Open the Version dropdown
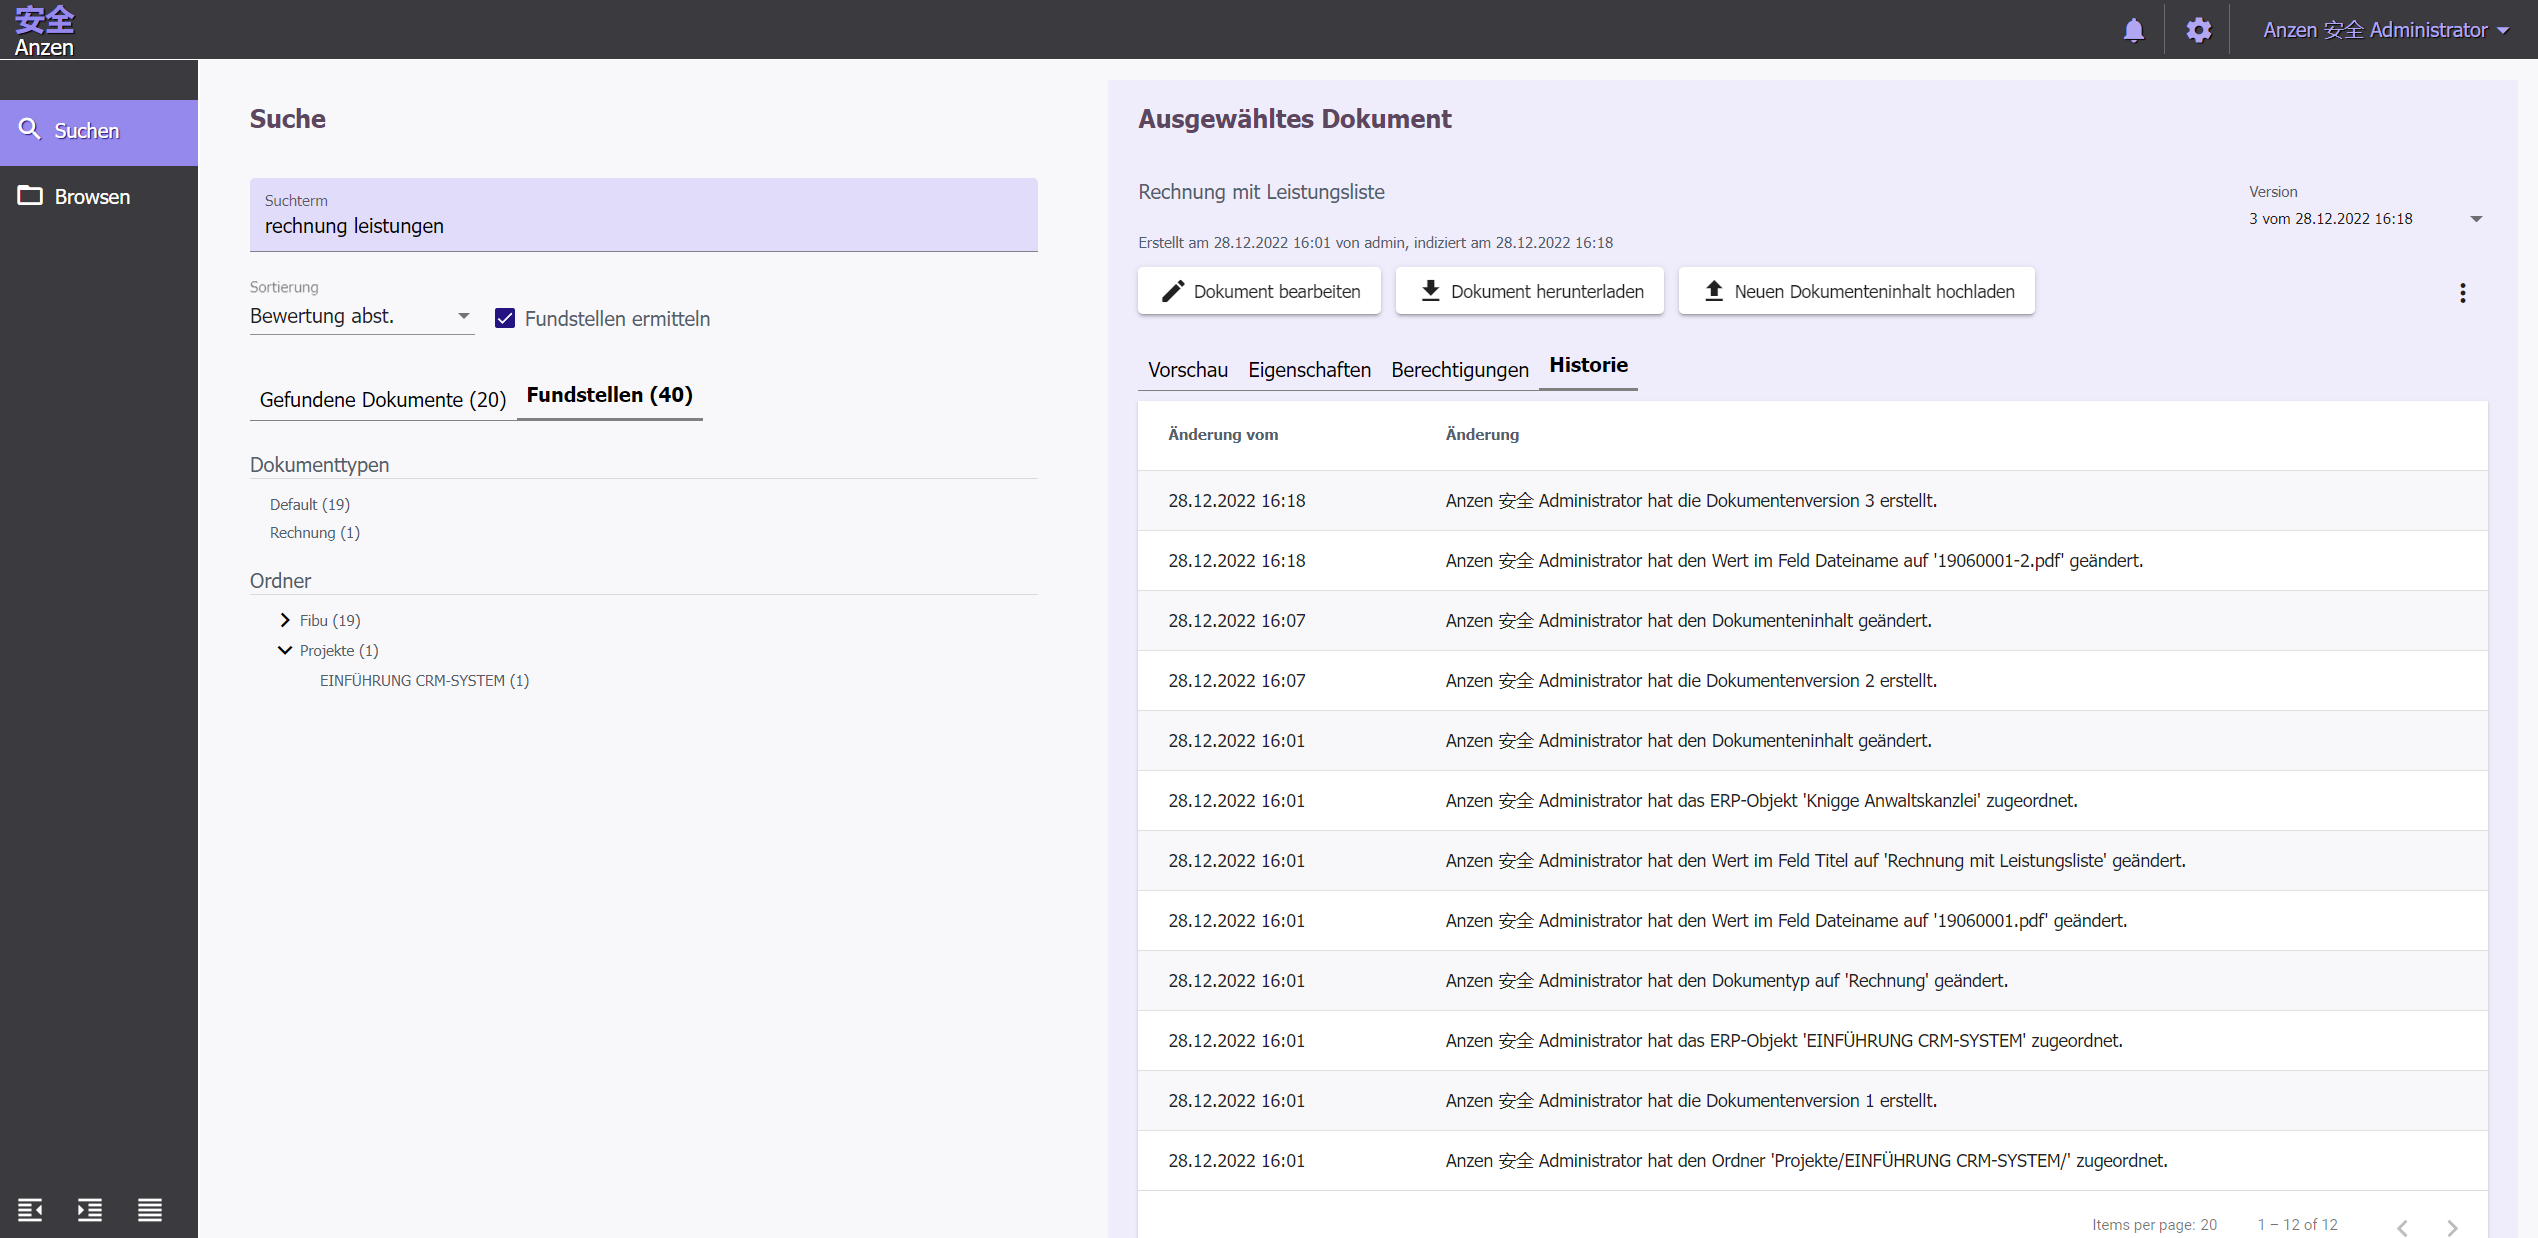Screen dimensions: 2538x1238 (x=2365, y=219)
